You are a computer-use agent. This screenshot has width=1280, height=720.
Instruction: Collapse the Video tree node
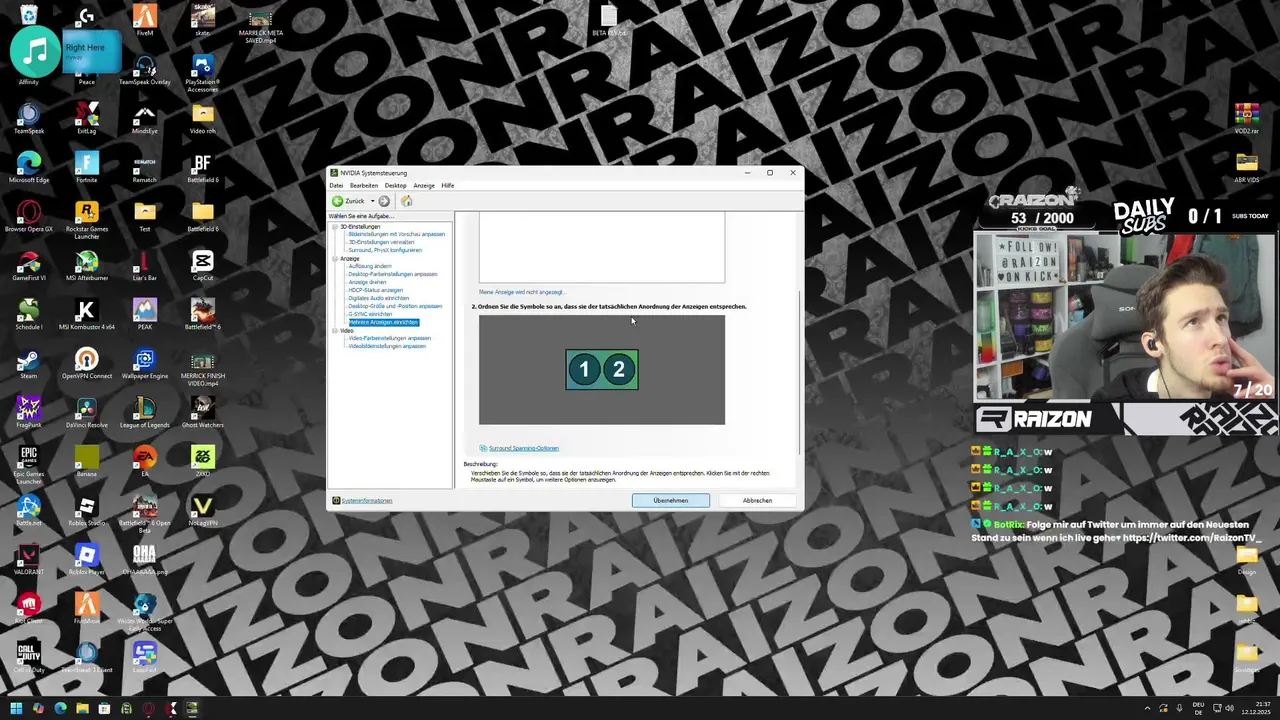pos(335,331)
